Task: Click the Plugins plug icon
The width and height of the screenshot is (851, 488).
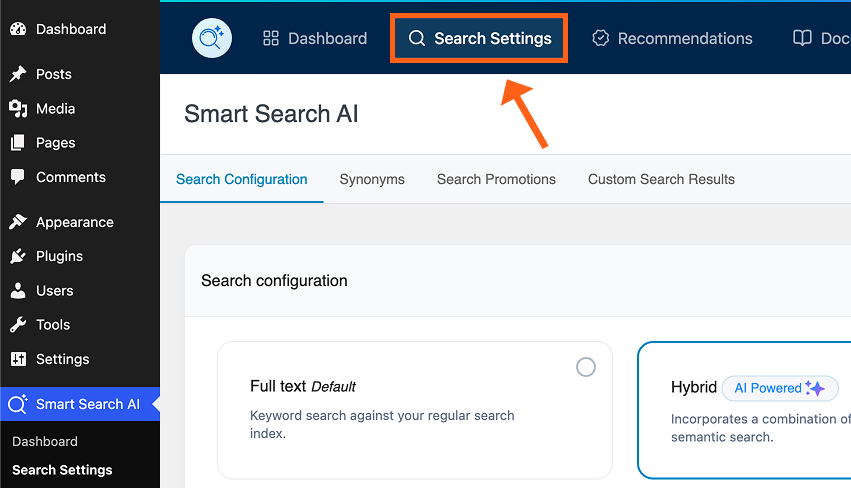Action: point(18,256)
